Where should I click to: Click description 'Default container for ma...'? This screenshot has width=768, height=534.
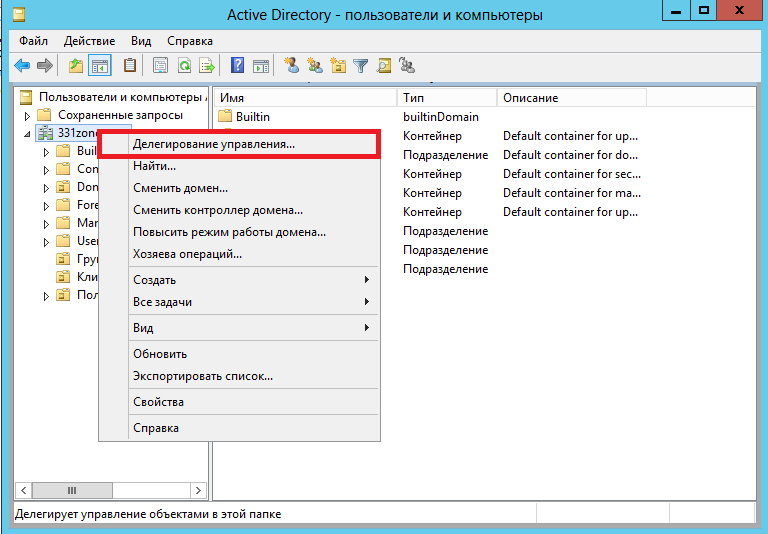pyautogui.click(x=572, y=193)
